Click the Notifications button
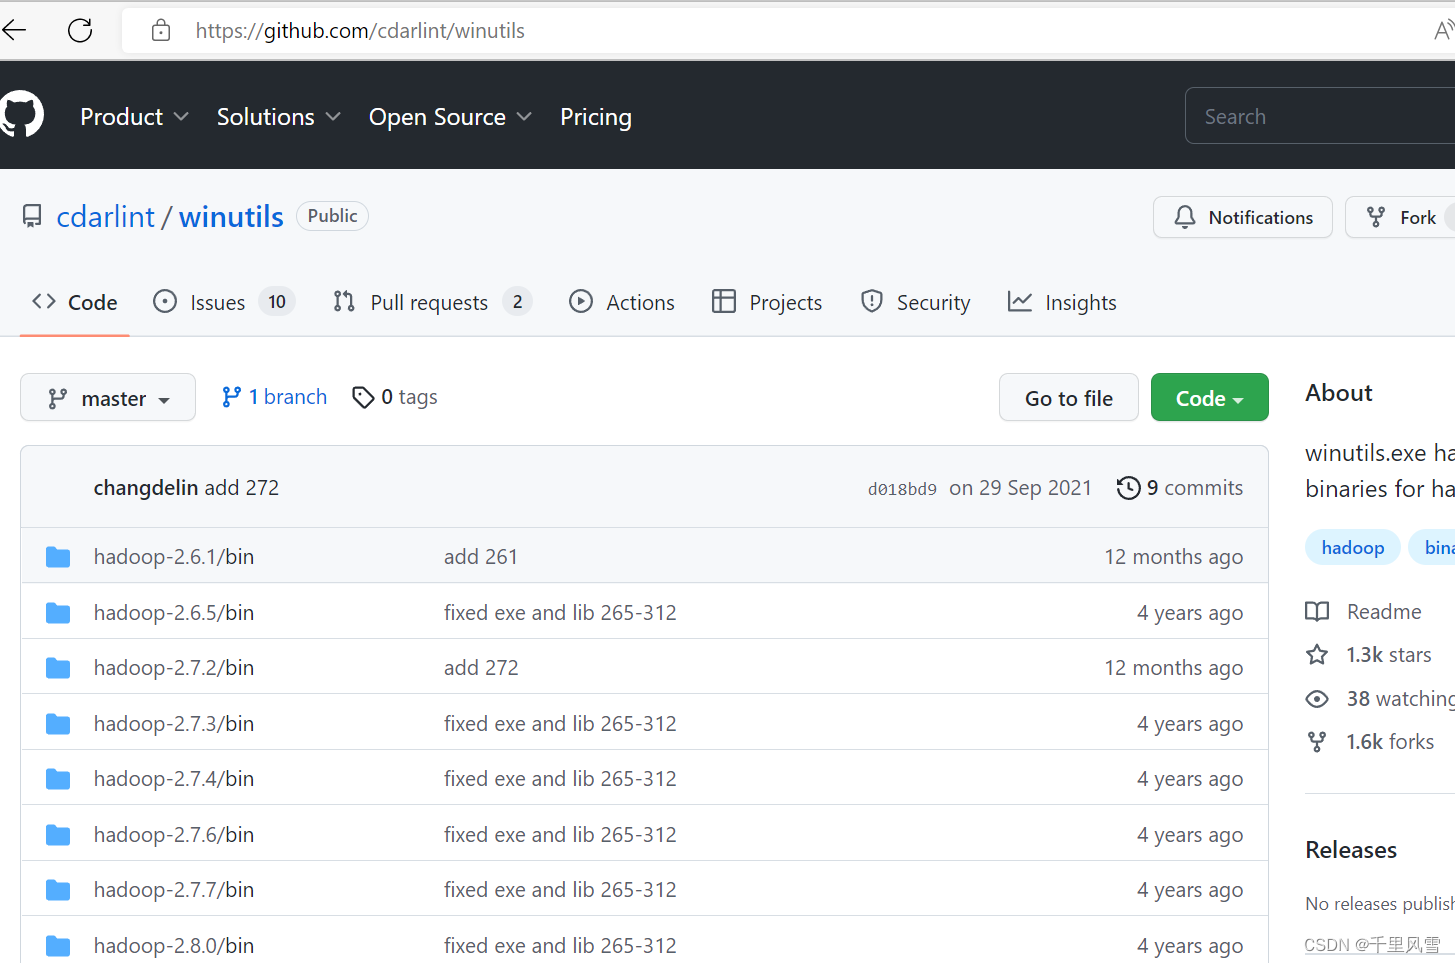The height and width of the screenshot is (963, 1455). click(x=1242, y=217)
